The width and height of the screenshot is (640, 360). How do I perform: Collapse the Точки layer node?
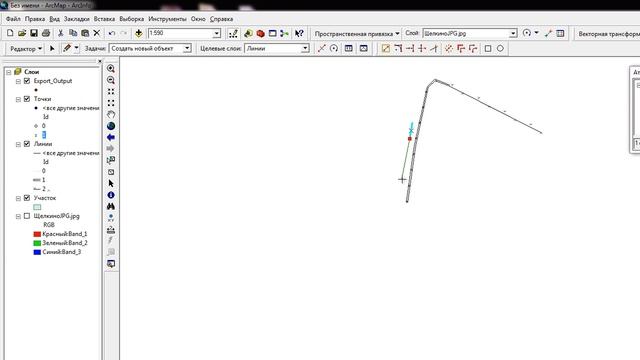tap(18, 99)
